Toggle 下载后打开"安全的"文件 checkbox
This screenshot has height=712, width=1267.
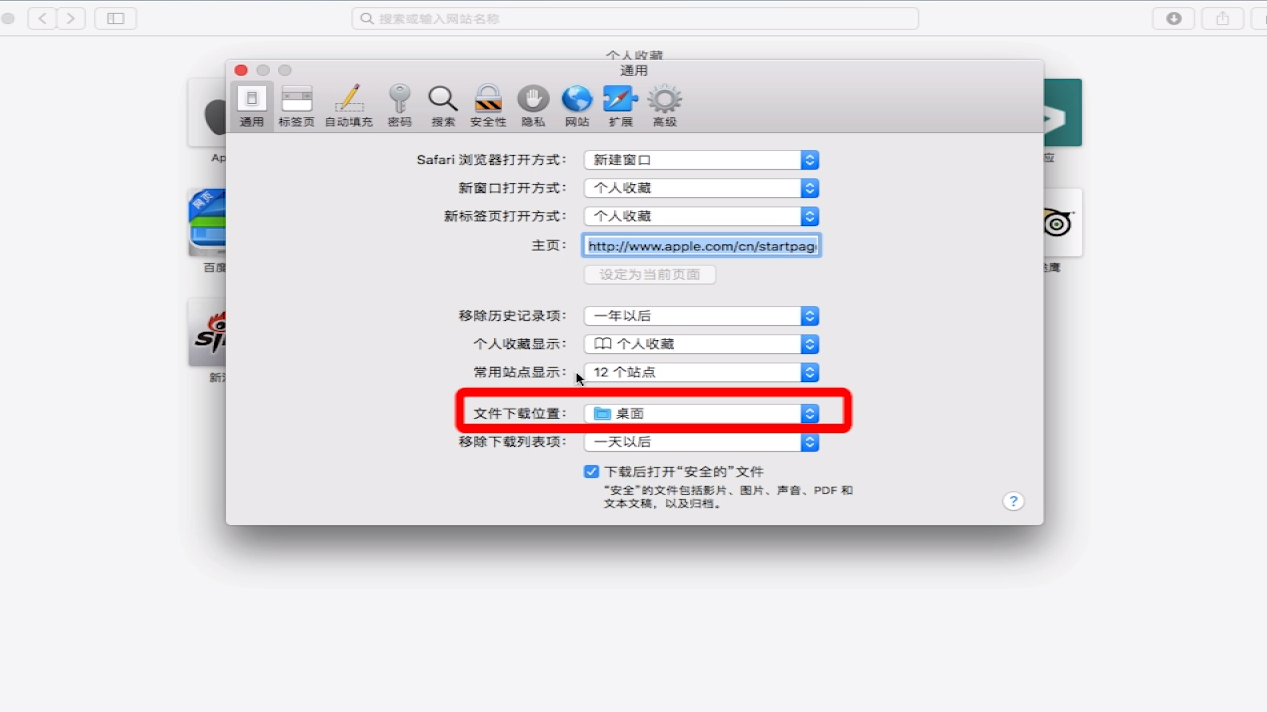(591, 471)
